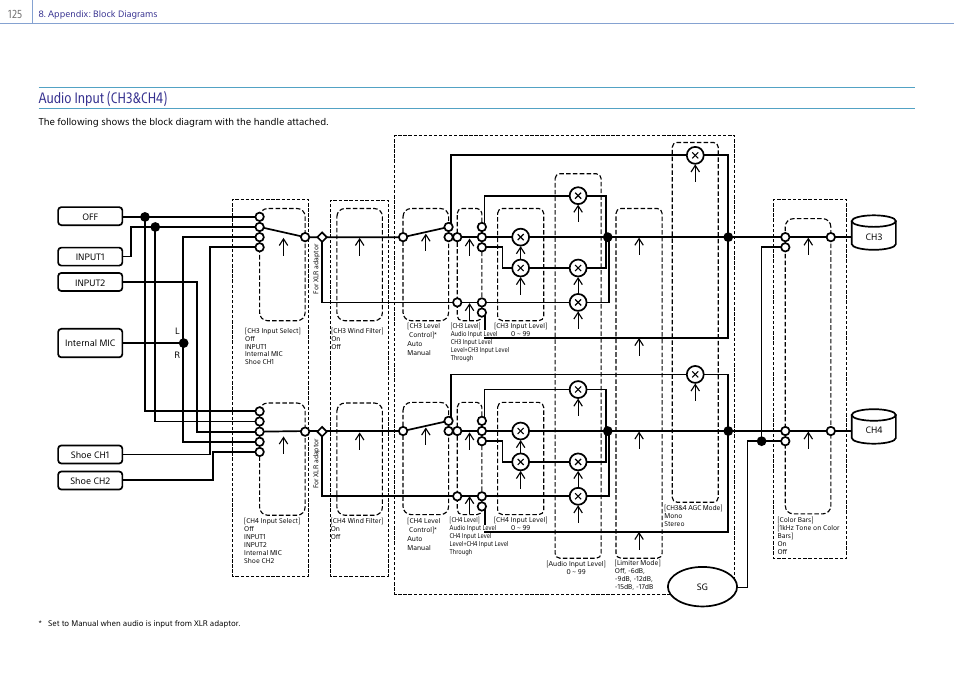Click the [CH4 Input Level] label

click(521, 520)
